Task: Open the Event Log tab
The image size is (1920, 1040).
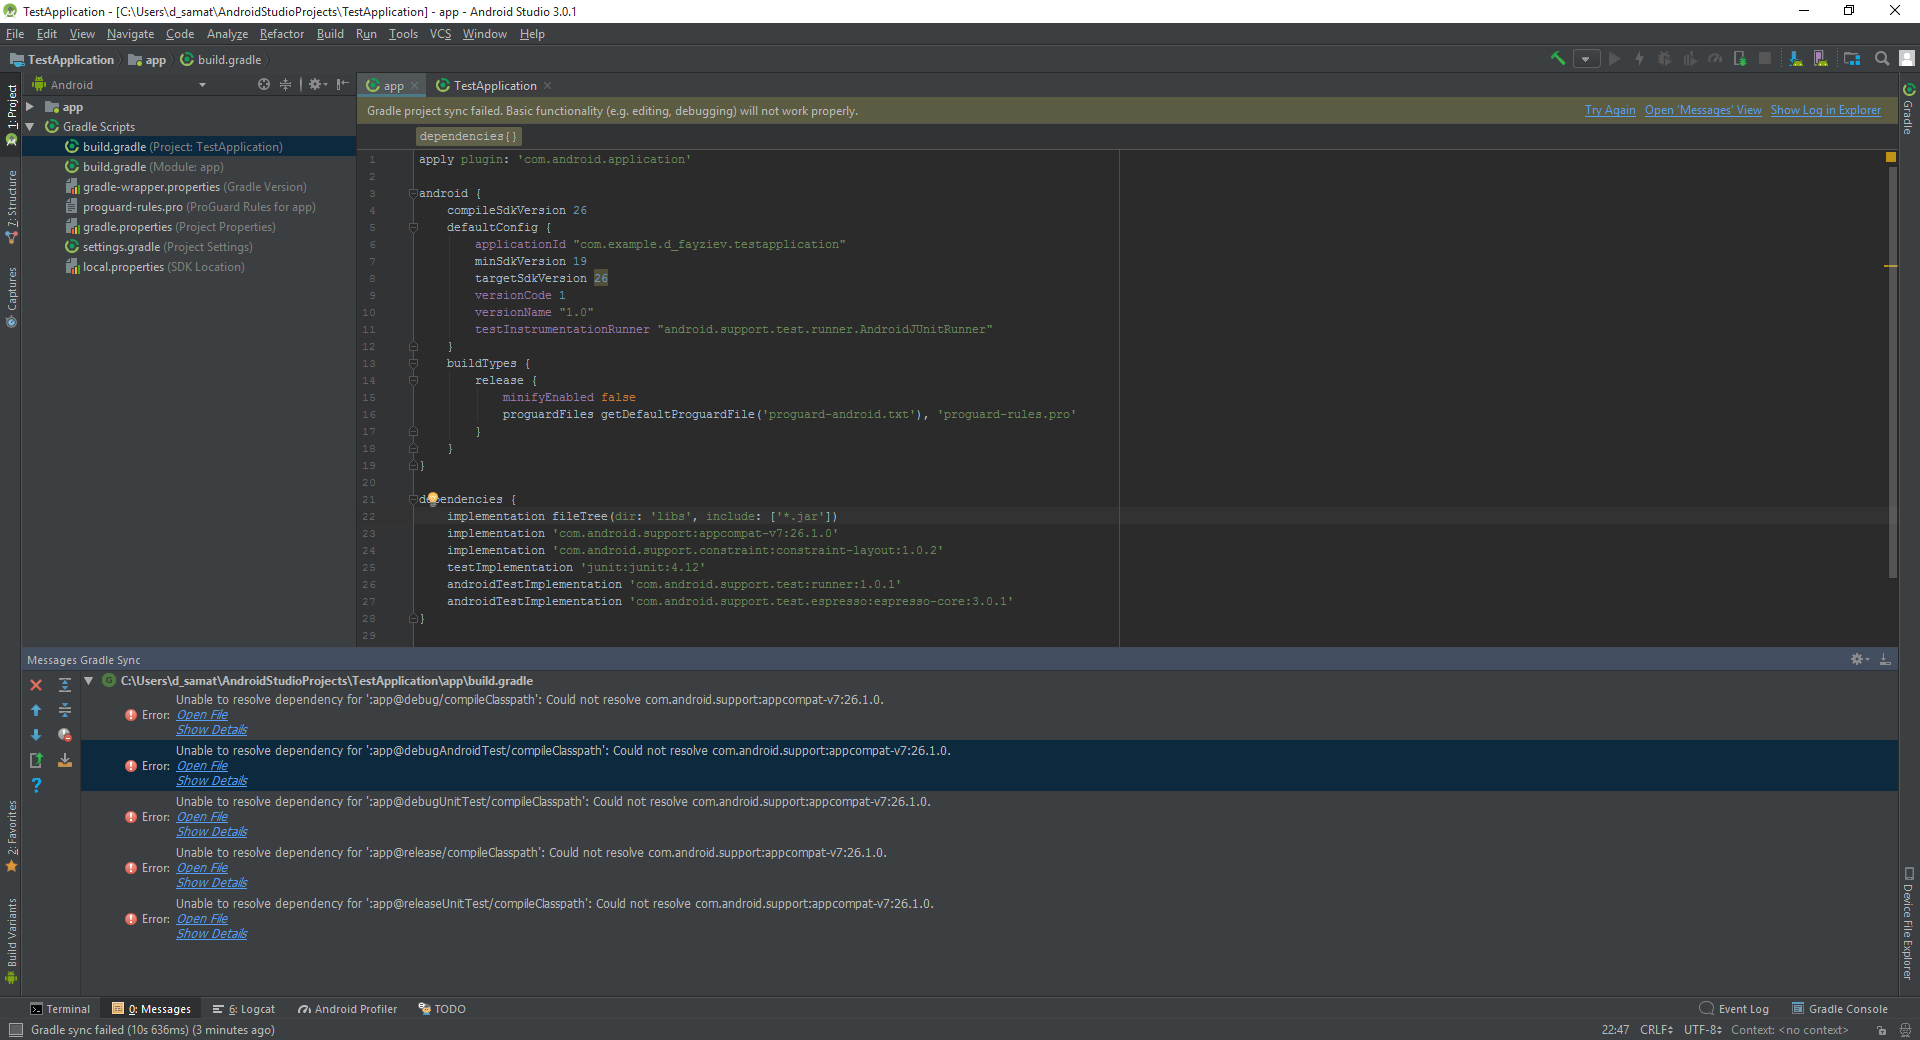Action: 1734,1009
